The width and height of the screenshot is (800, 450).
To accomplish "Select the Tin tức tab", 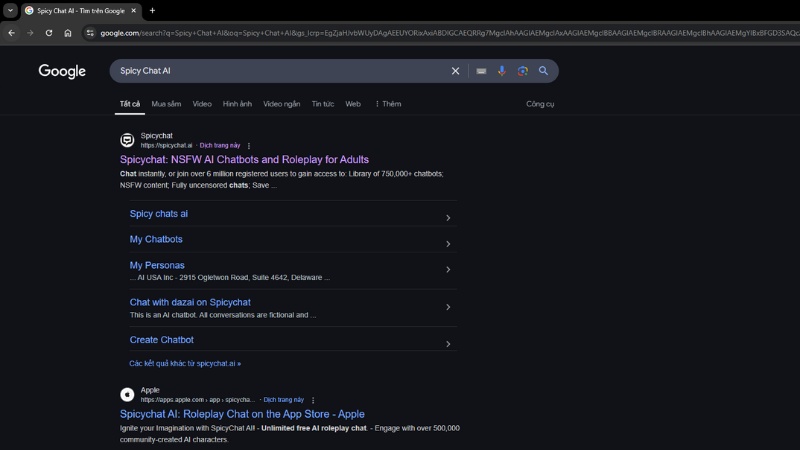I will [x=322, y=104].
